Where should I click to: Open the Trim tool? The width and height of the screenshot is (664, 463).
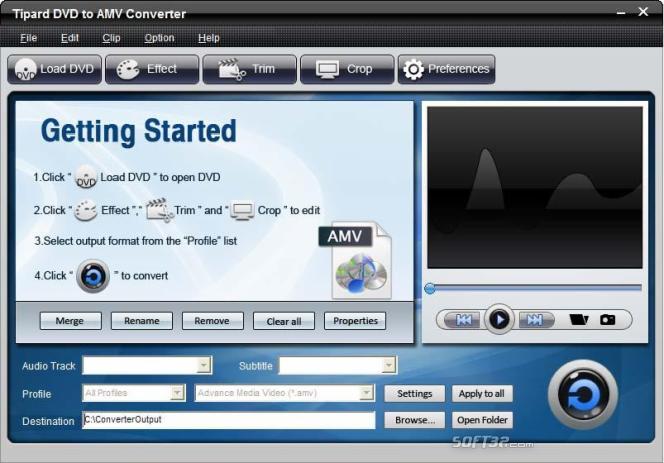(x=249, y=69)
